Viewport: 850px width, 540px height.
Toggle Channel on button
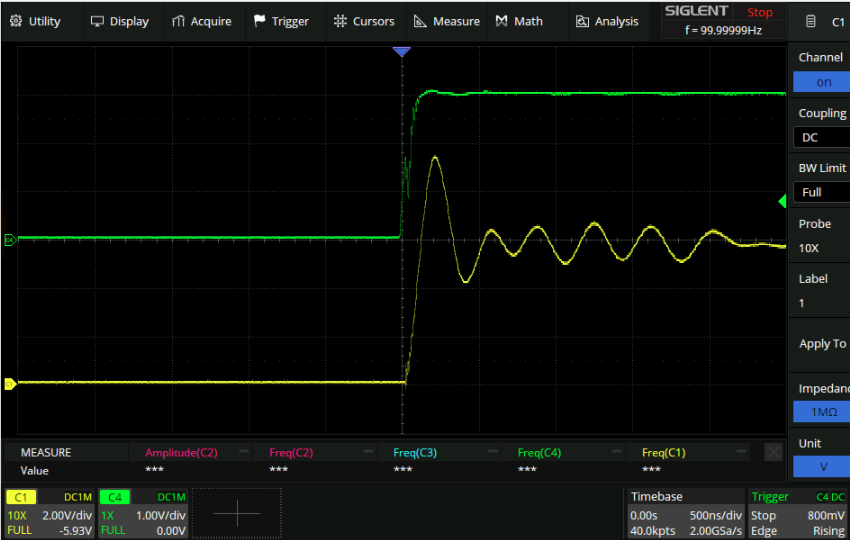coord(822,83)
